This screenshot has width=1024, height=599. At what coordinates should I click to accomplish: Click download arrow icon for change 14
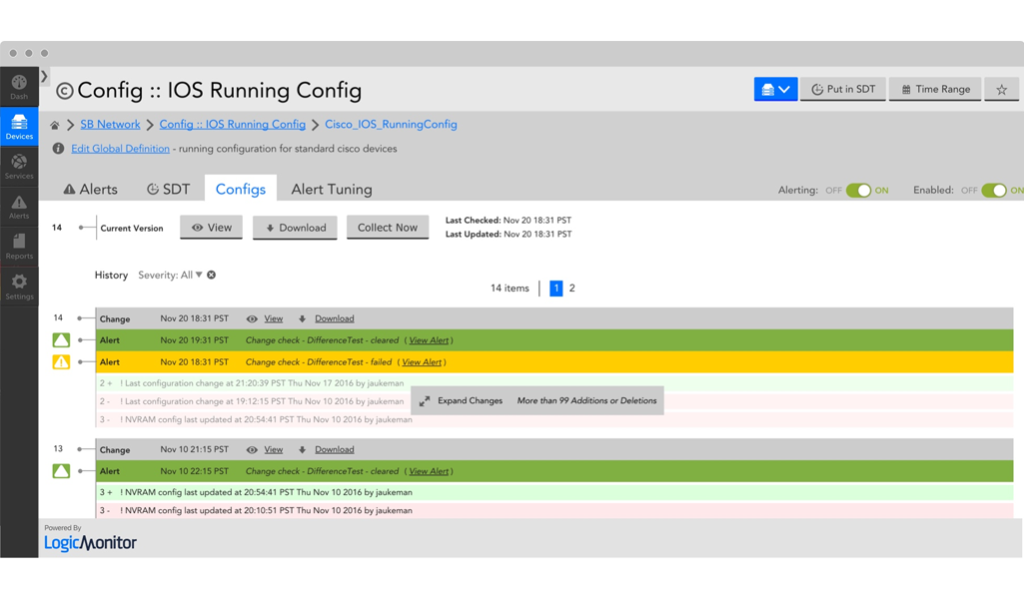pos(302,319)
